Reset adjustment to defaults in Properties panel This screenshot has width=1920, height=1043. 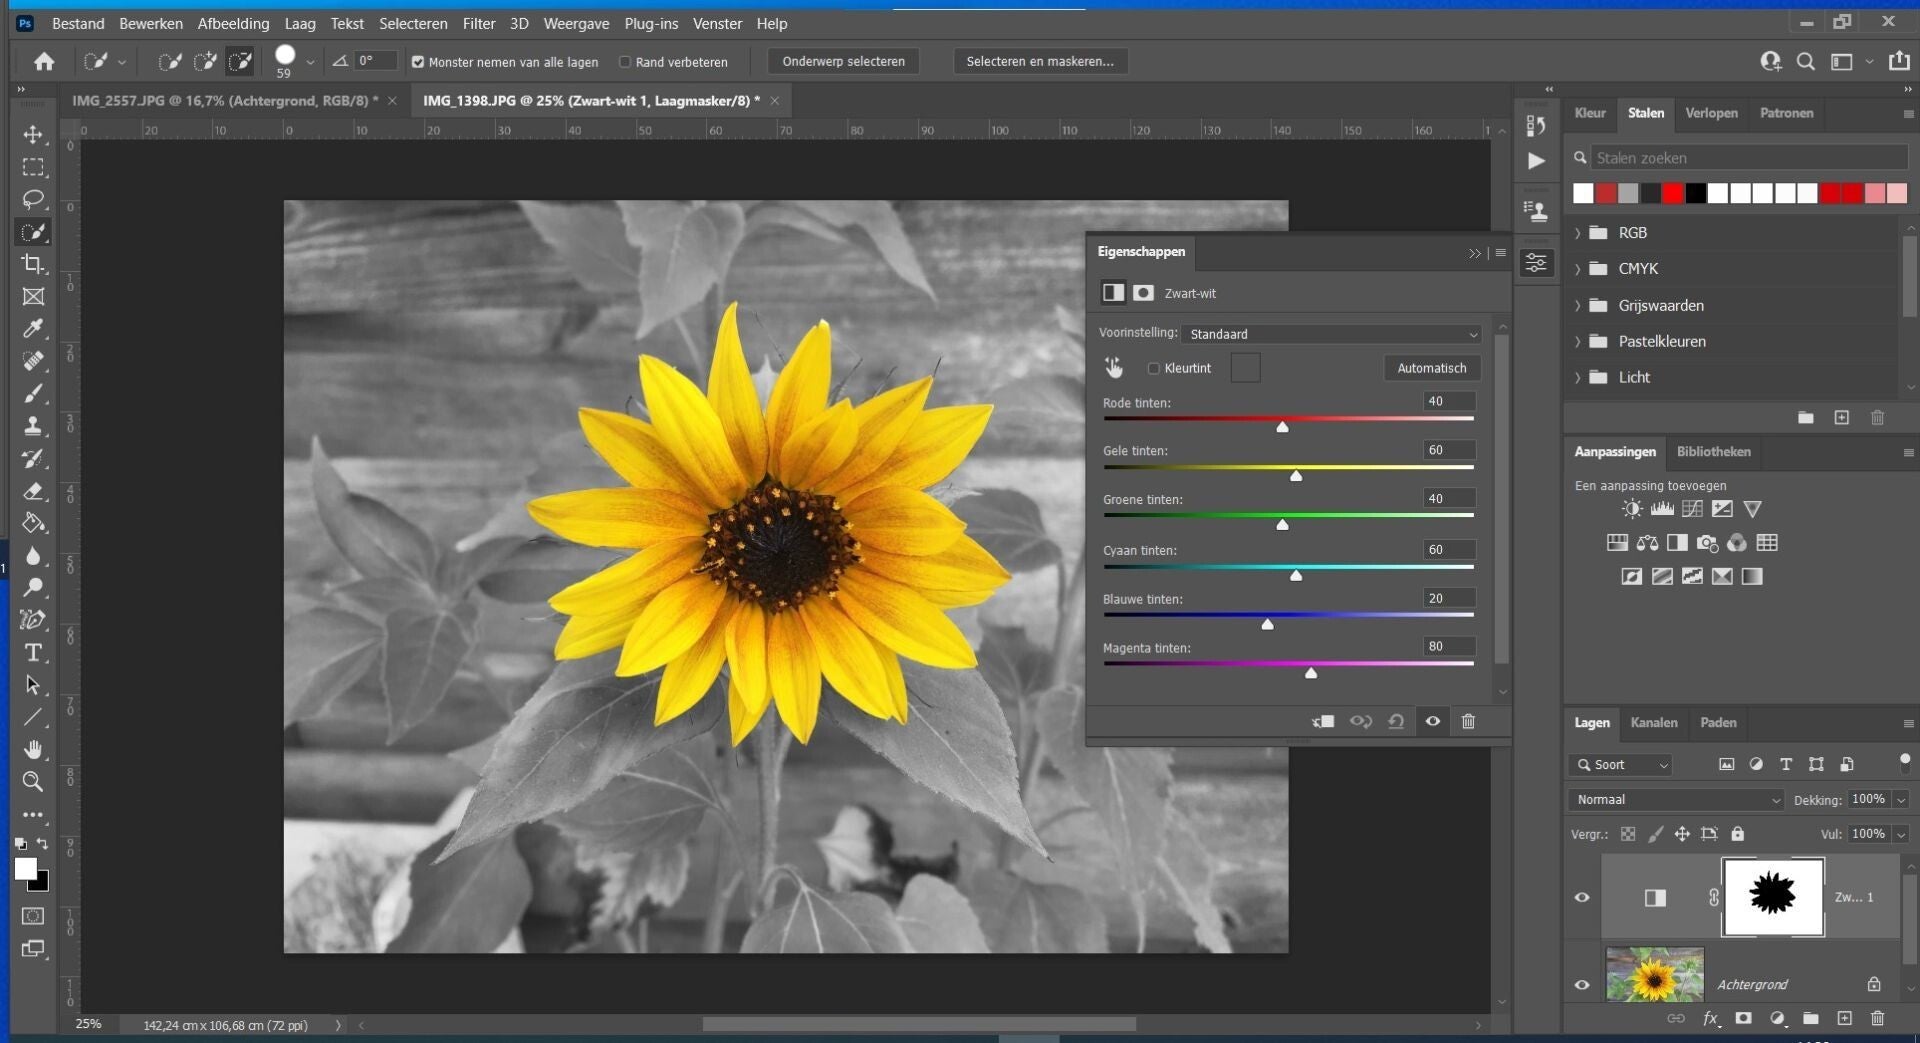coord(1396,721)
